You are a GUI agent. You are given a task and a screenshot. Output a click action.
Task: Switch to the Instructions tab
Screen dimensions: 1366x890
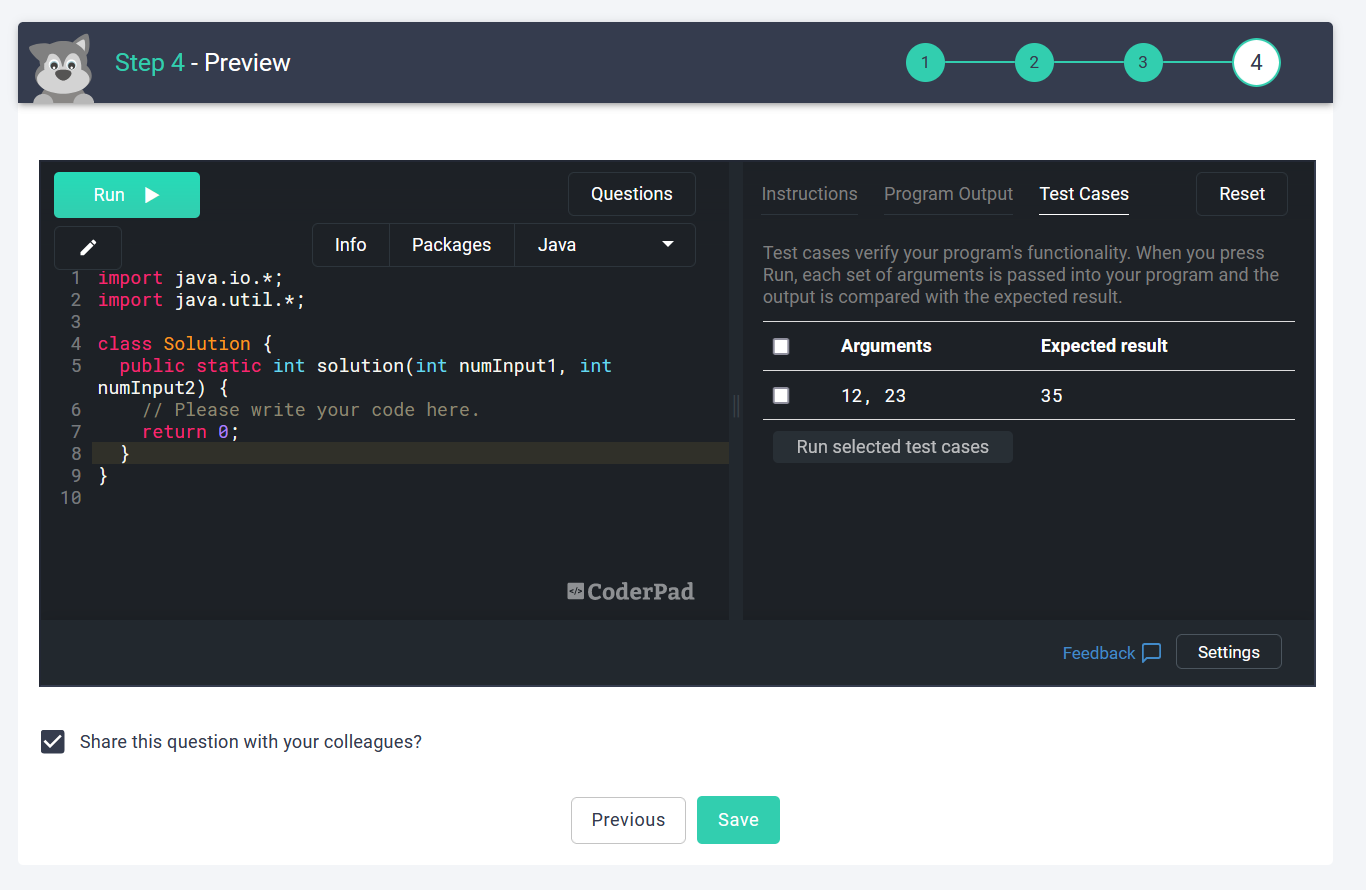[x=810, y=194]
